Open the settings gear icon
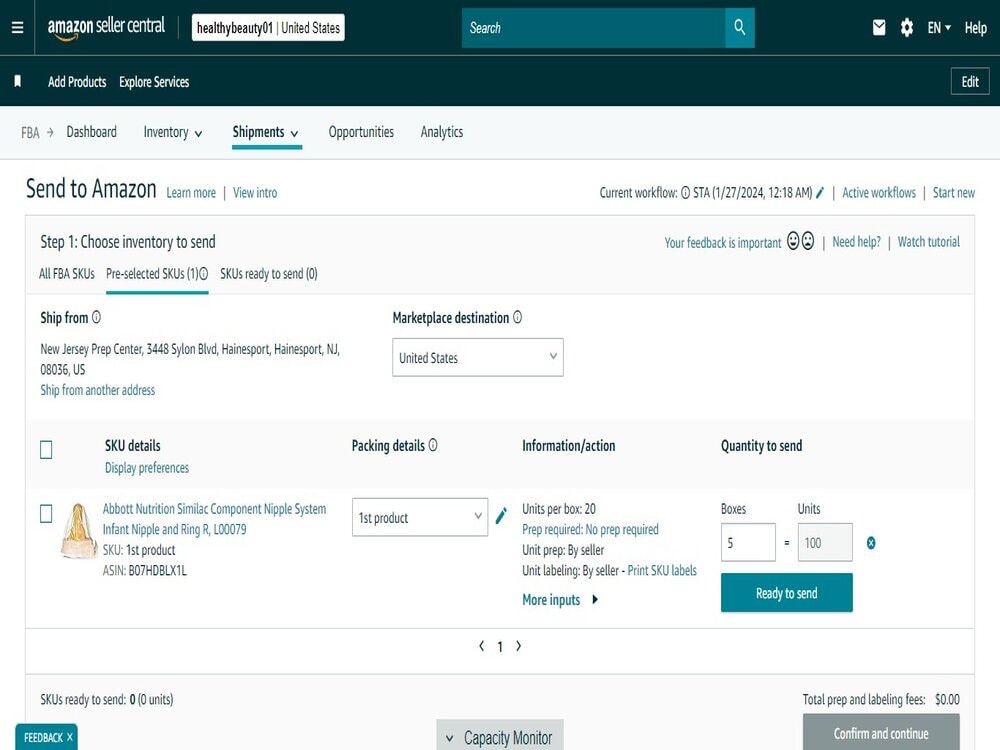This screenshot has width=1000, height=750. click(906, 27)
